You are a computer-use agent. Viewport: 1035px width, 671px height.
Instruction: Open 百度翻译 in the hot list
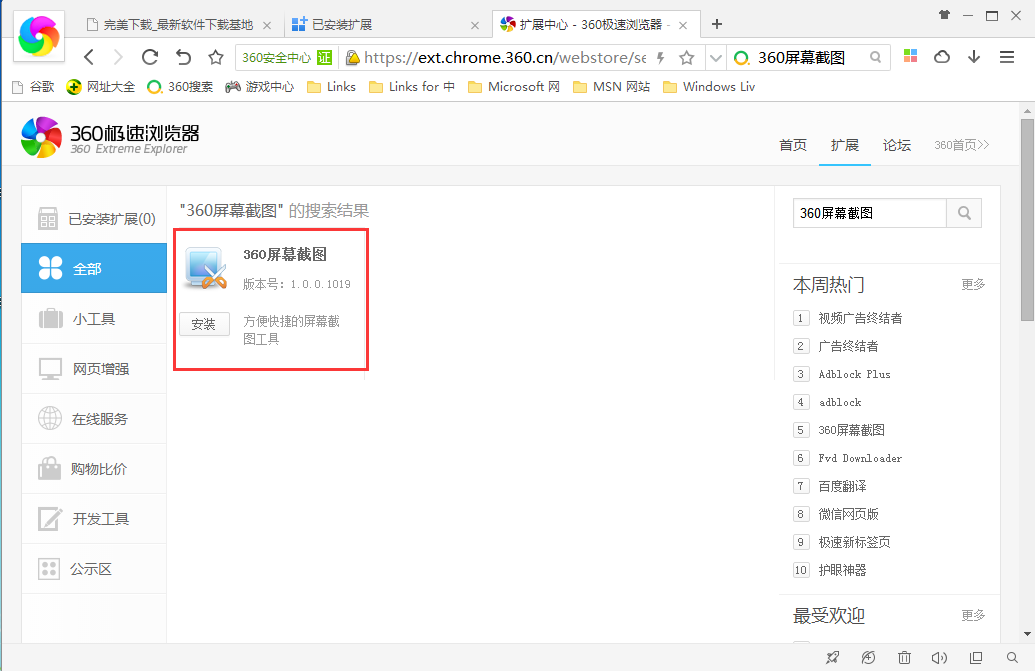pos(842,486)
